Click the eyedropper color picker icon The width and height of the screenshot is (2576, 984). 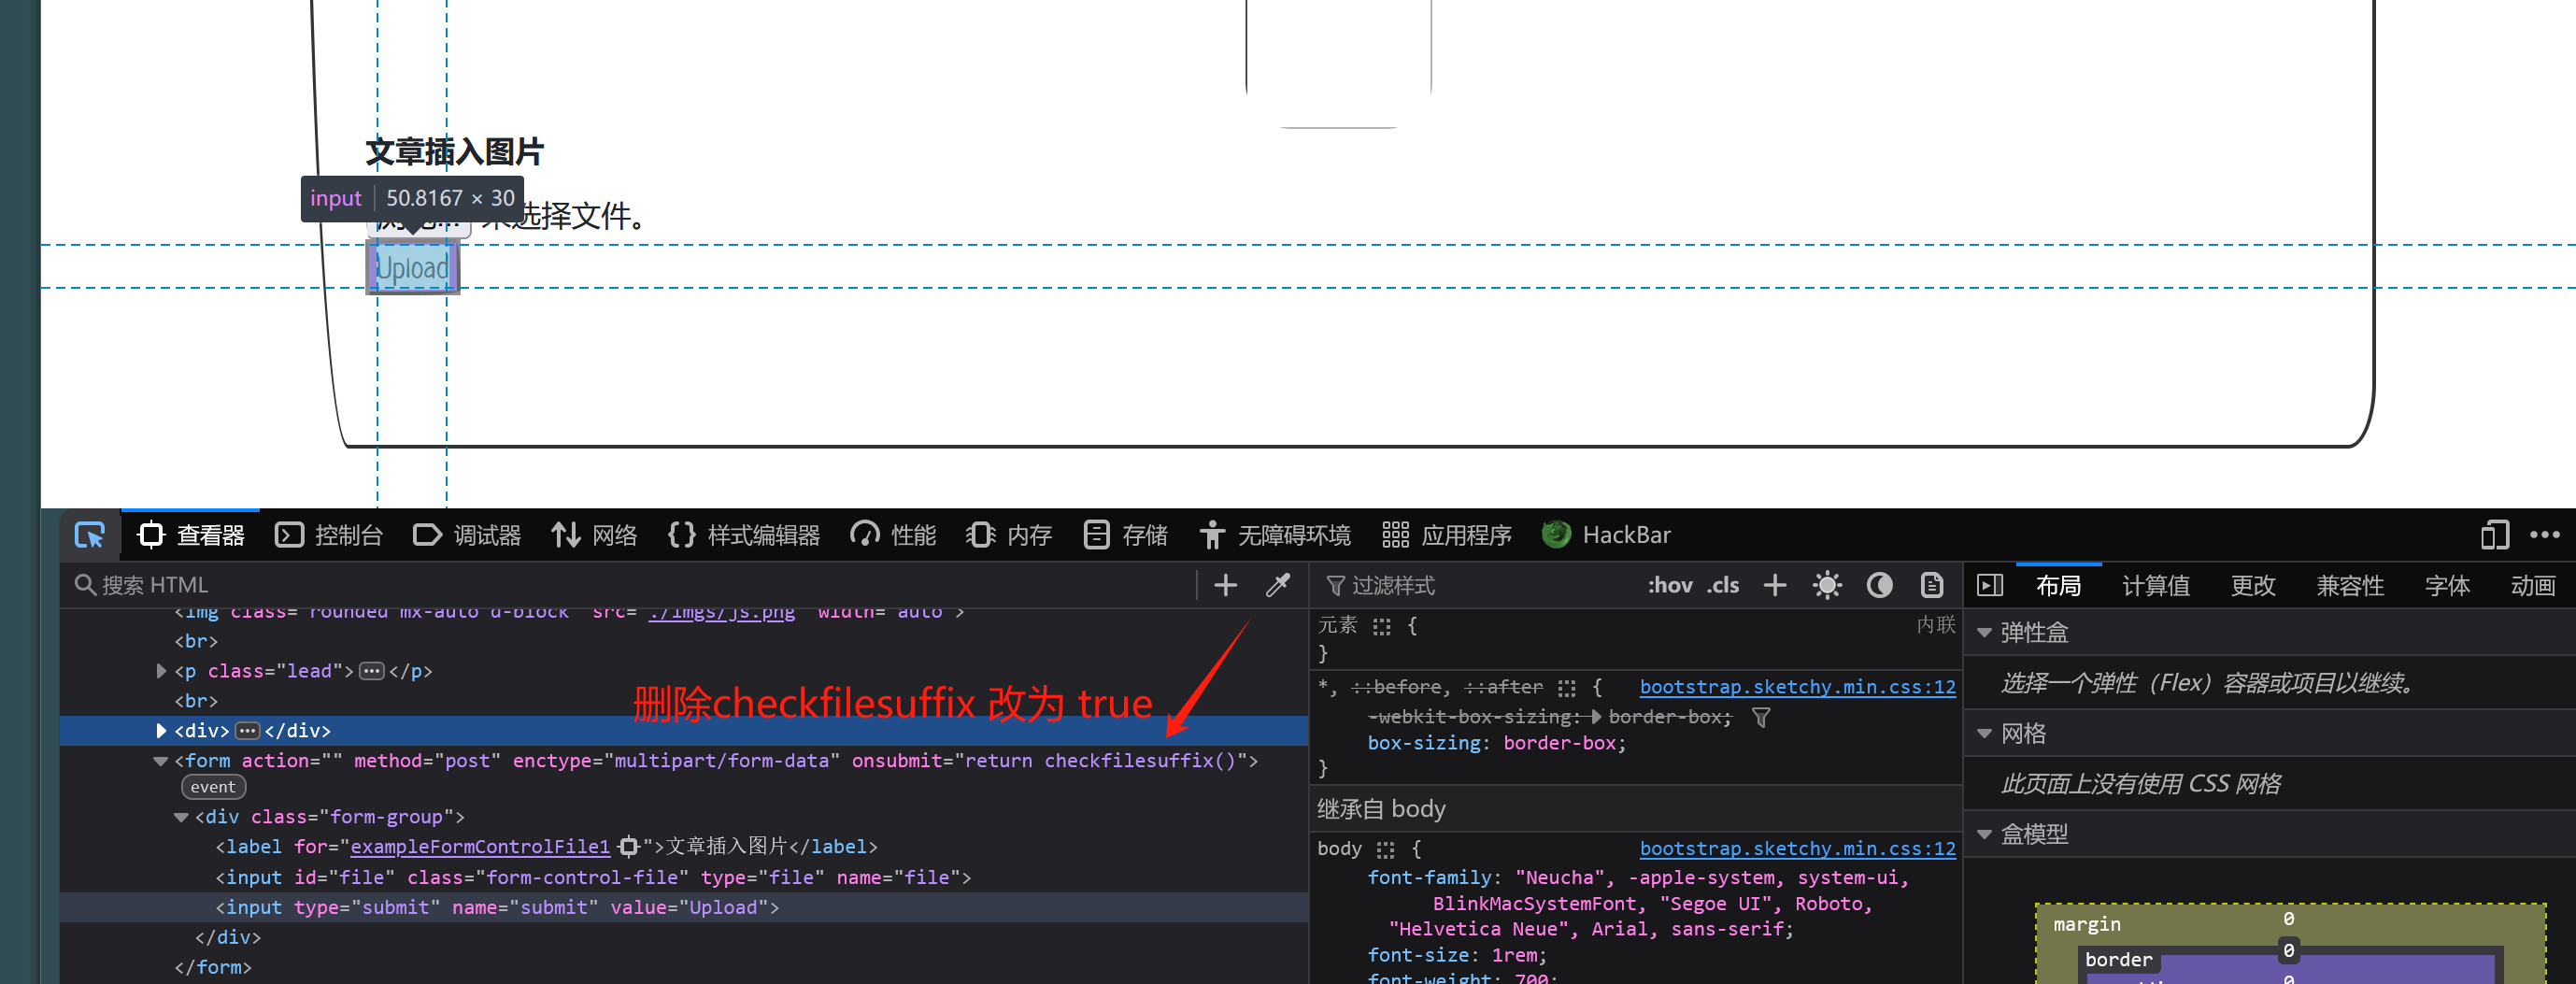[1277, 585]
